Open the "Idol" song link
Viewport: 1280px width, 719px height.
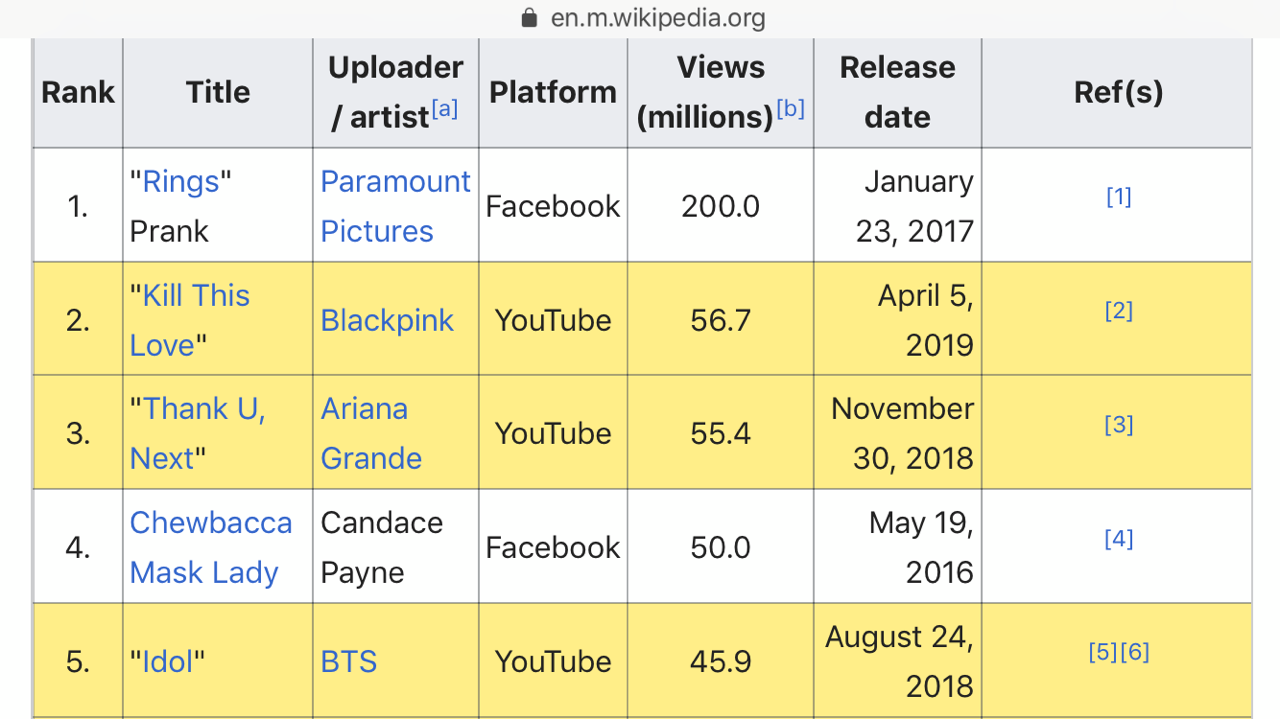pyautogui.click(x=167, y=661)
